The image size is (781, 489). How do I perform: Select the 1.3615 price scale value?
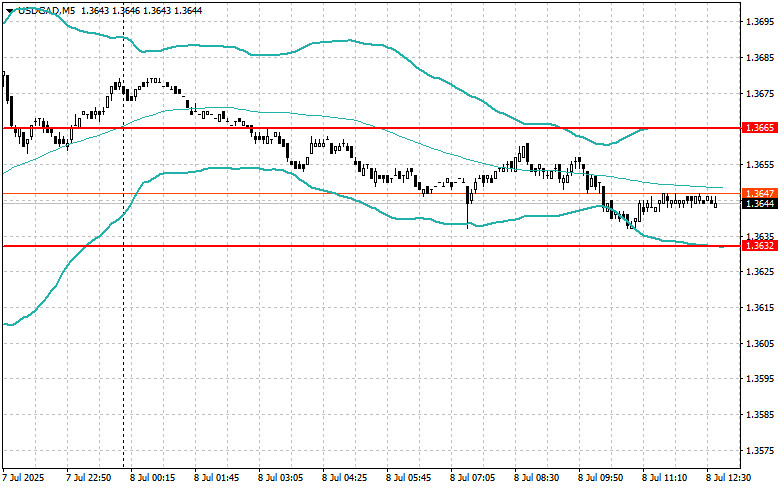coord(760,308)
